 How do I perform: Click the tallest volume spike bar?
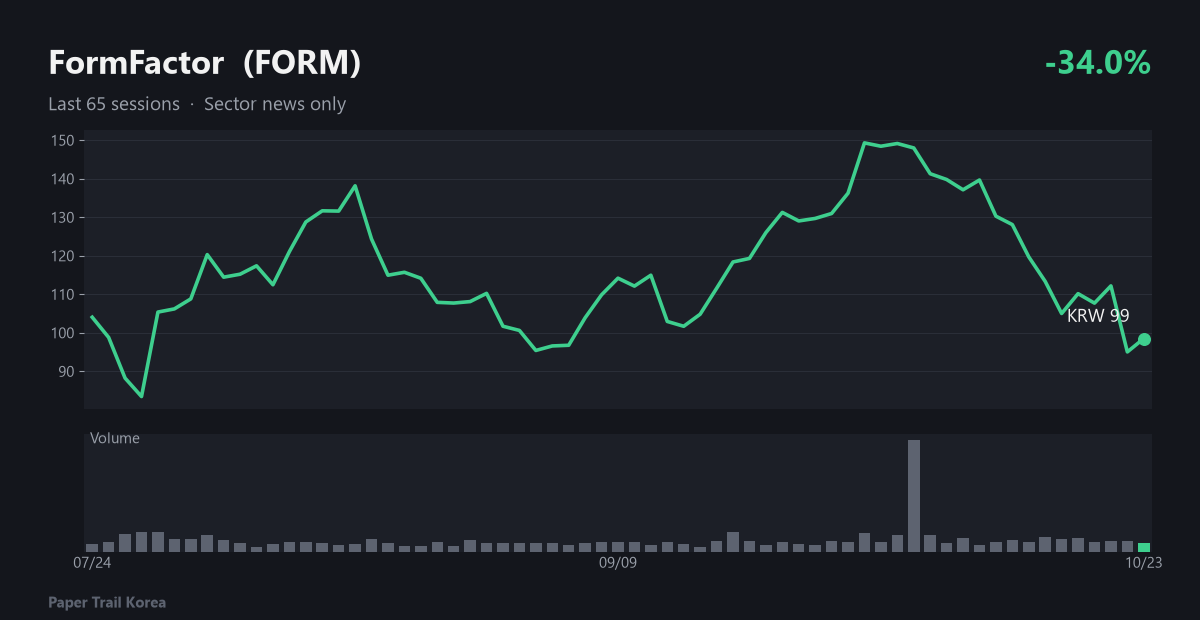[914, 495]
